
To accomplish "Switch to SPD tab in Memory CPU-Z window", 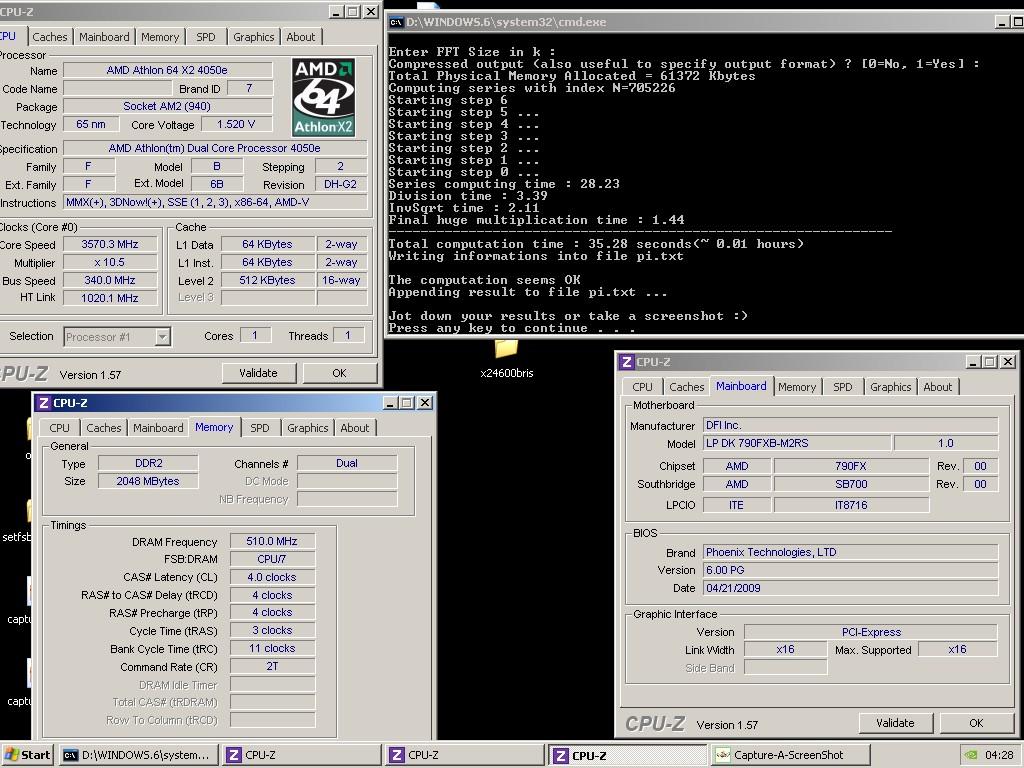I will click(260, 428).
